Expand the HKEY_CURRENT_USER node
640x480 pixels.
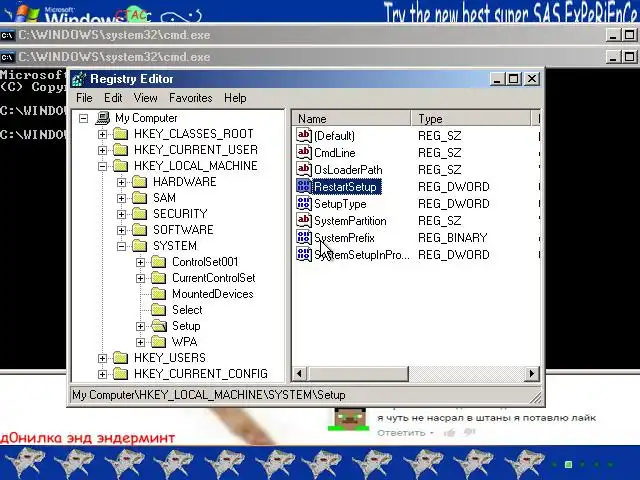(x=102, y=150)
